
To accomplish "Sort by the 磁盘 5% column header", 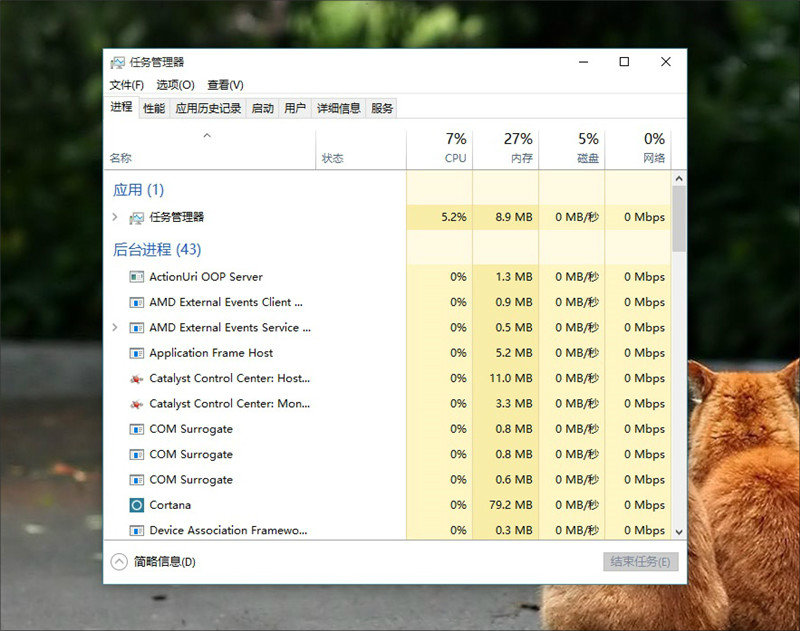I will click(571, 149).
